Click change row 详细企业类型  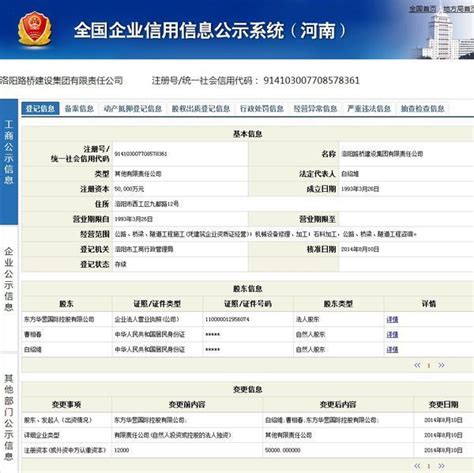(x=42, y=435)
